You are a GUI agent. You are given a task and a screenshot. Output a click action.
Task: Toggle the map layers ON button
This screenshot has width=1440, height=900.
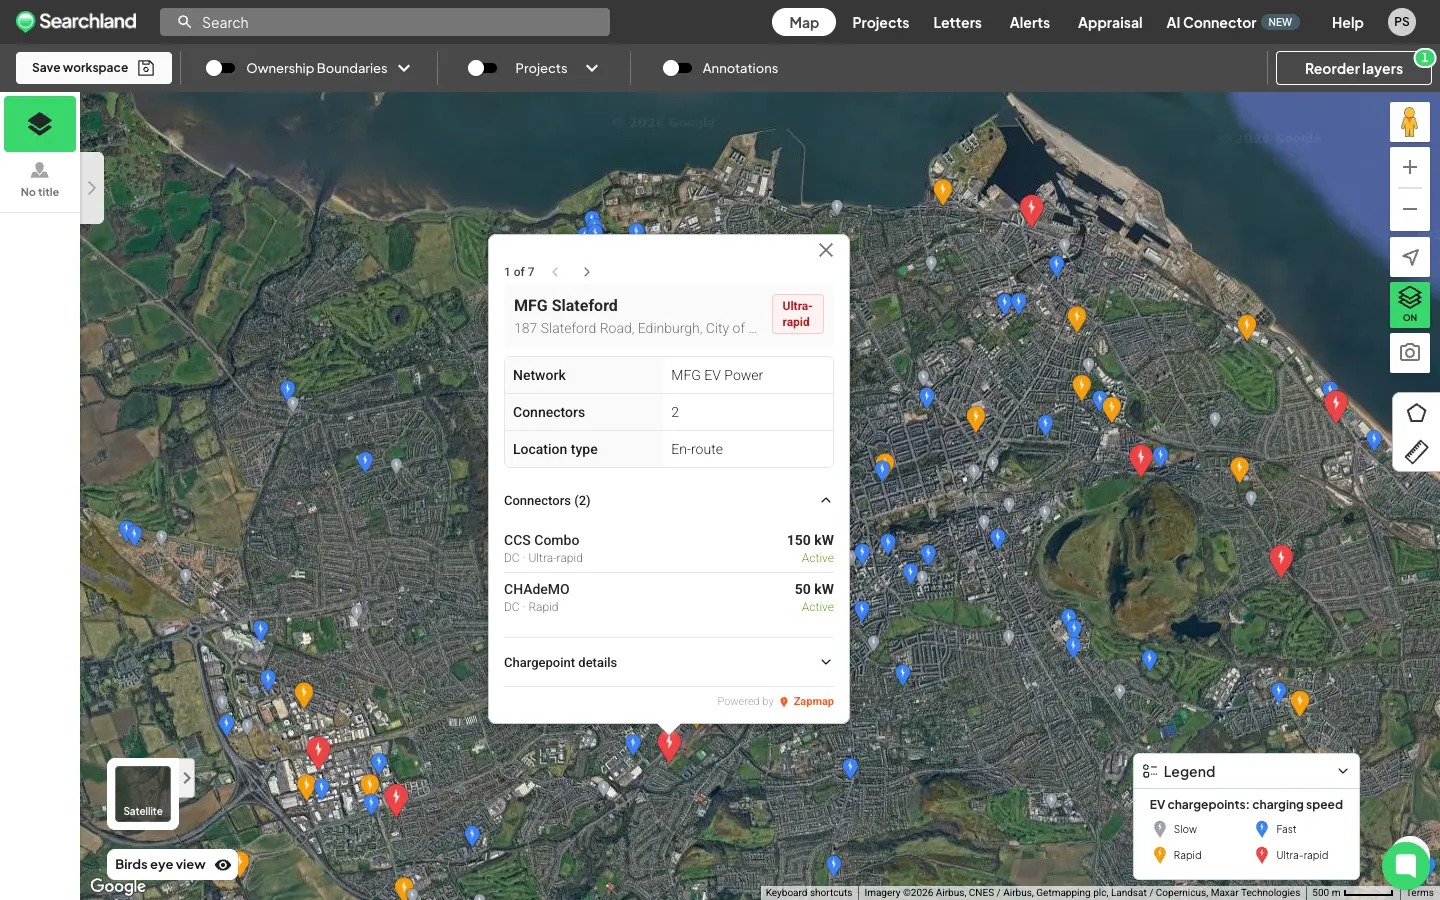[1410, 304]
